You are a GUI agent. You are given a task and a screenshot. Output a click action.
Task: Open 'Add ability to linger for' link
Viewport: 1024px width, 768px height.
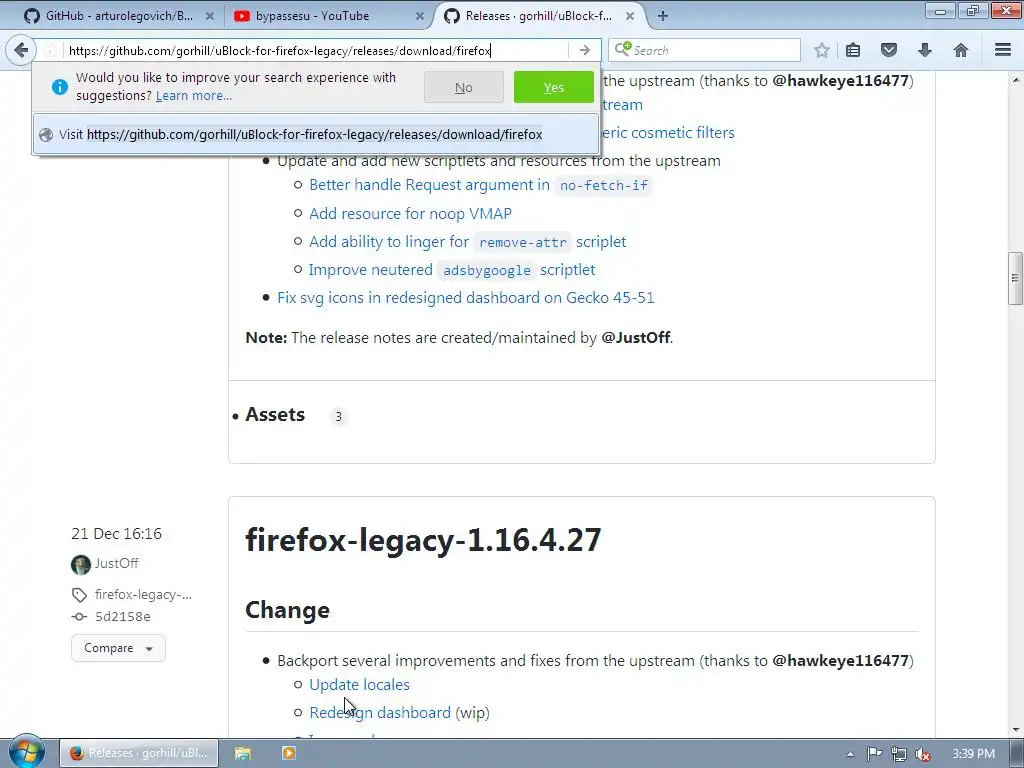point(389,242)
